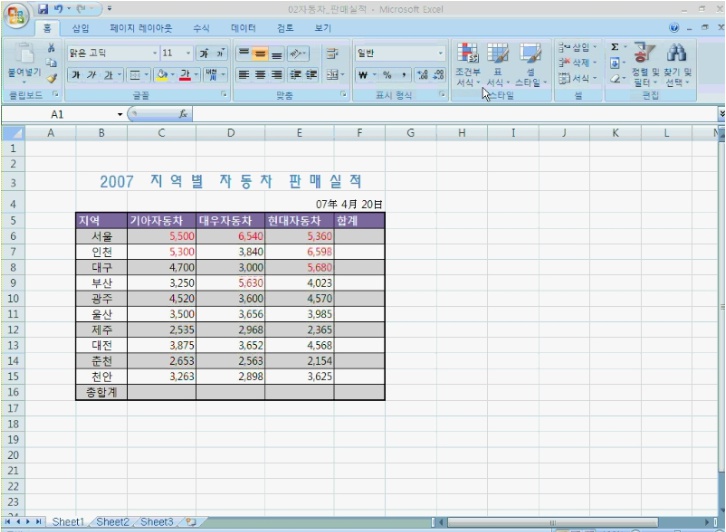The height and width of the screenshot is (532, 726).
Task: Toggle underline (가) formatting
Action: 108,75
